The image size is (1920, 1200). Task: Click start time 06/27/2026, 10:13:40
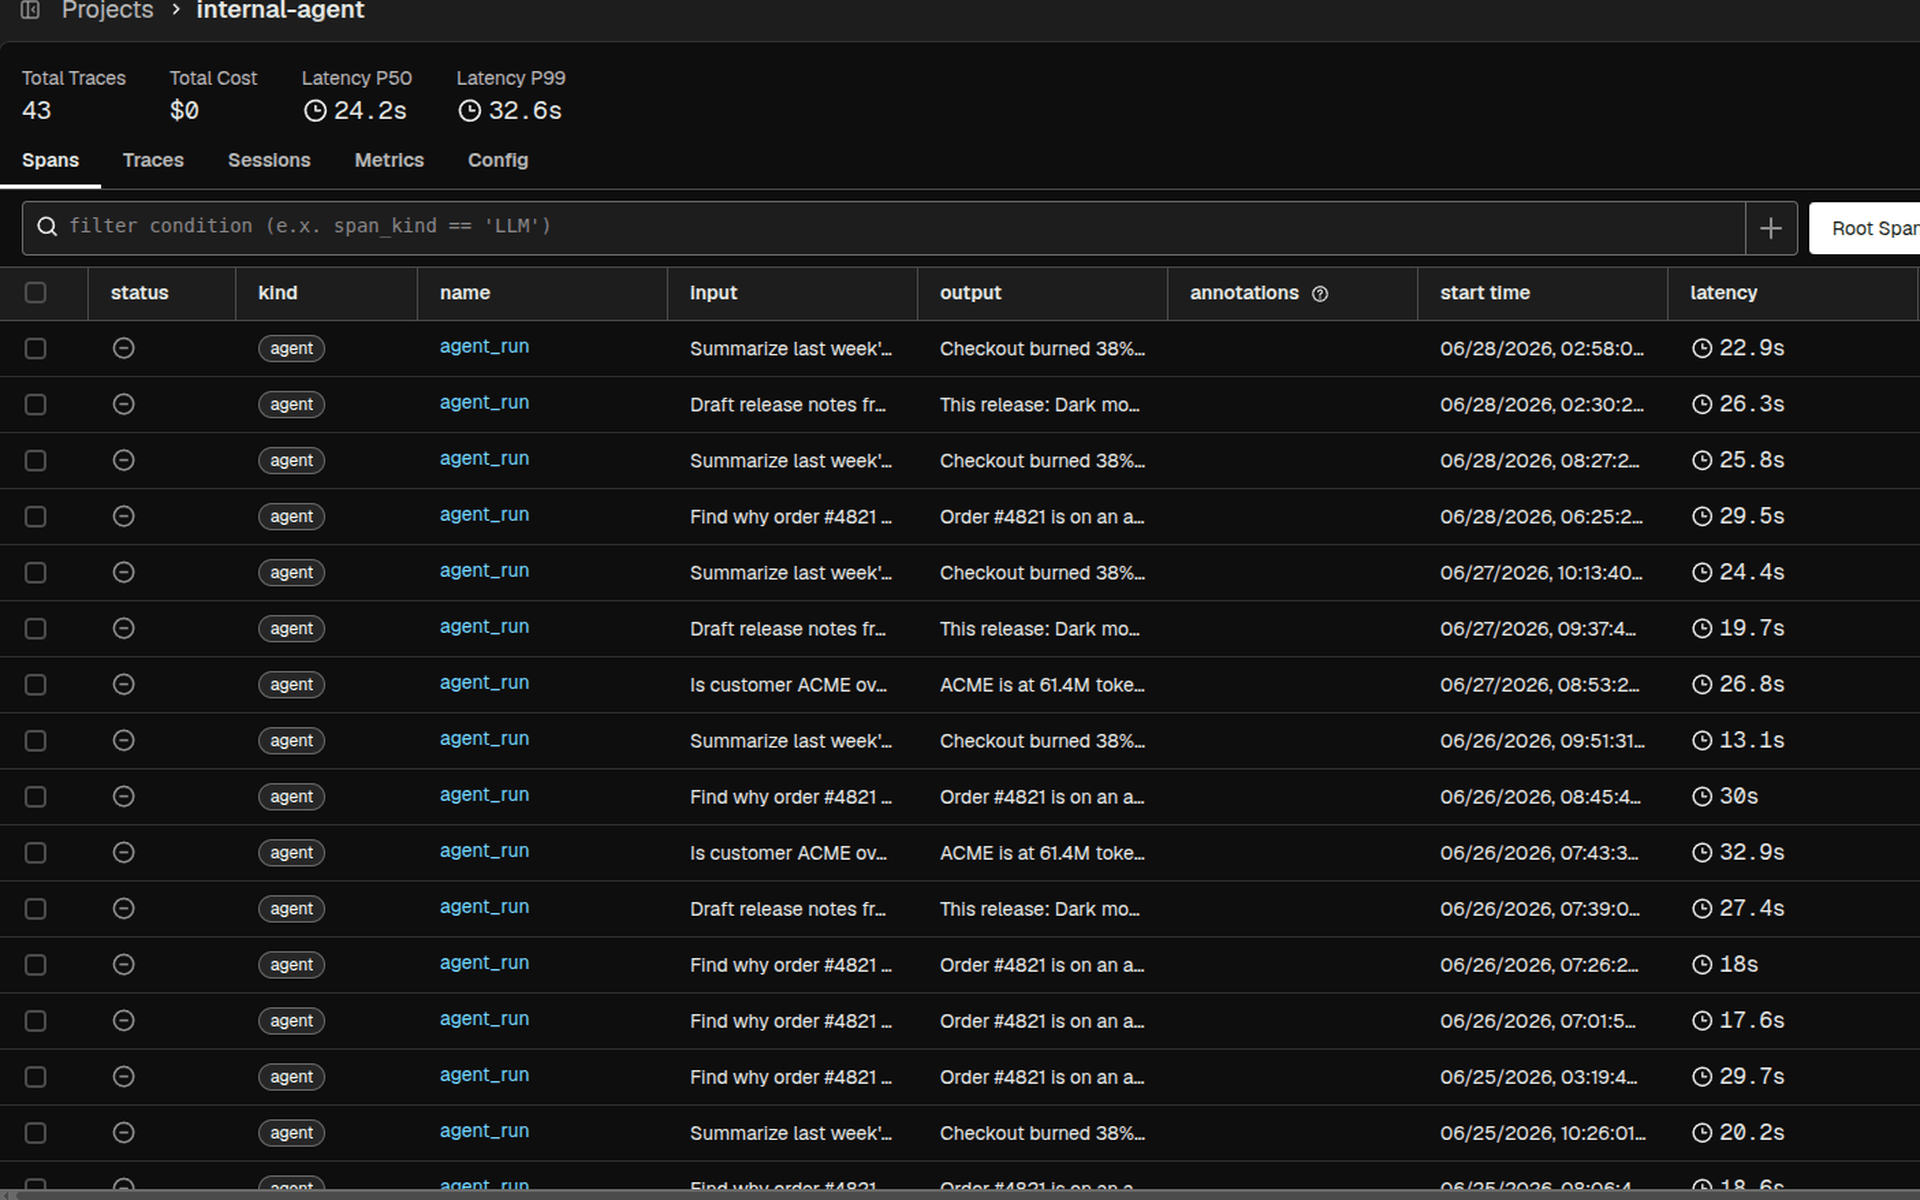pos(1541,573)
